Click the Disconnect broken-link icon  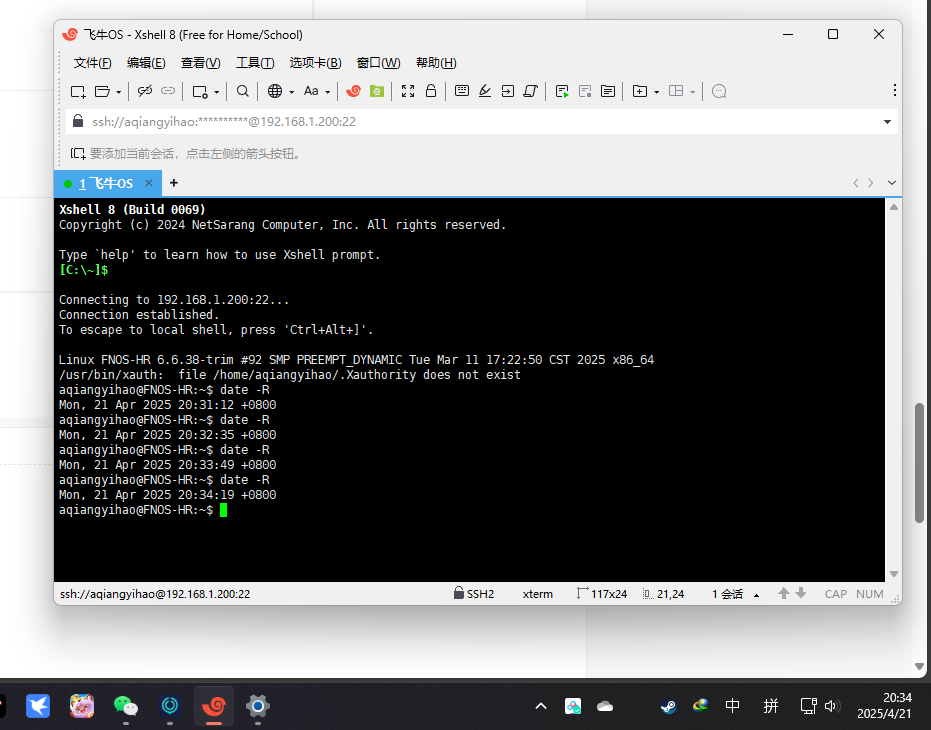click(x=145, y=91)
